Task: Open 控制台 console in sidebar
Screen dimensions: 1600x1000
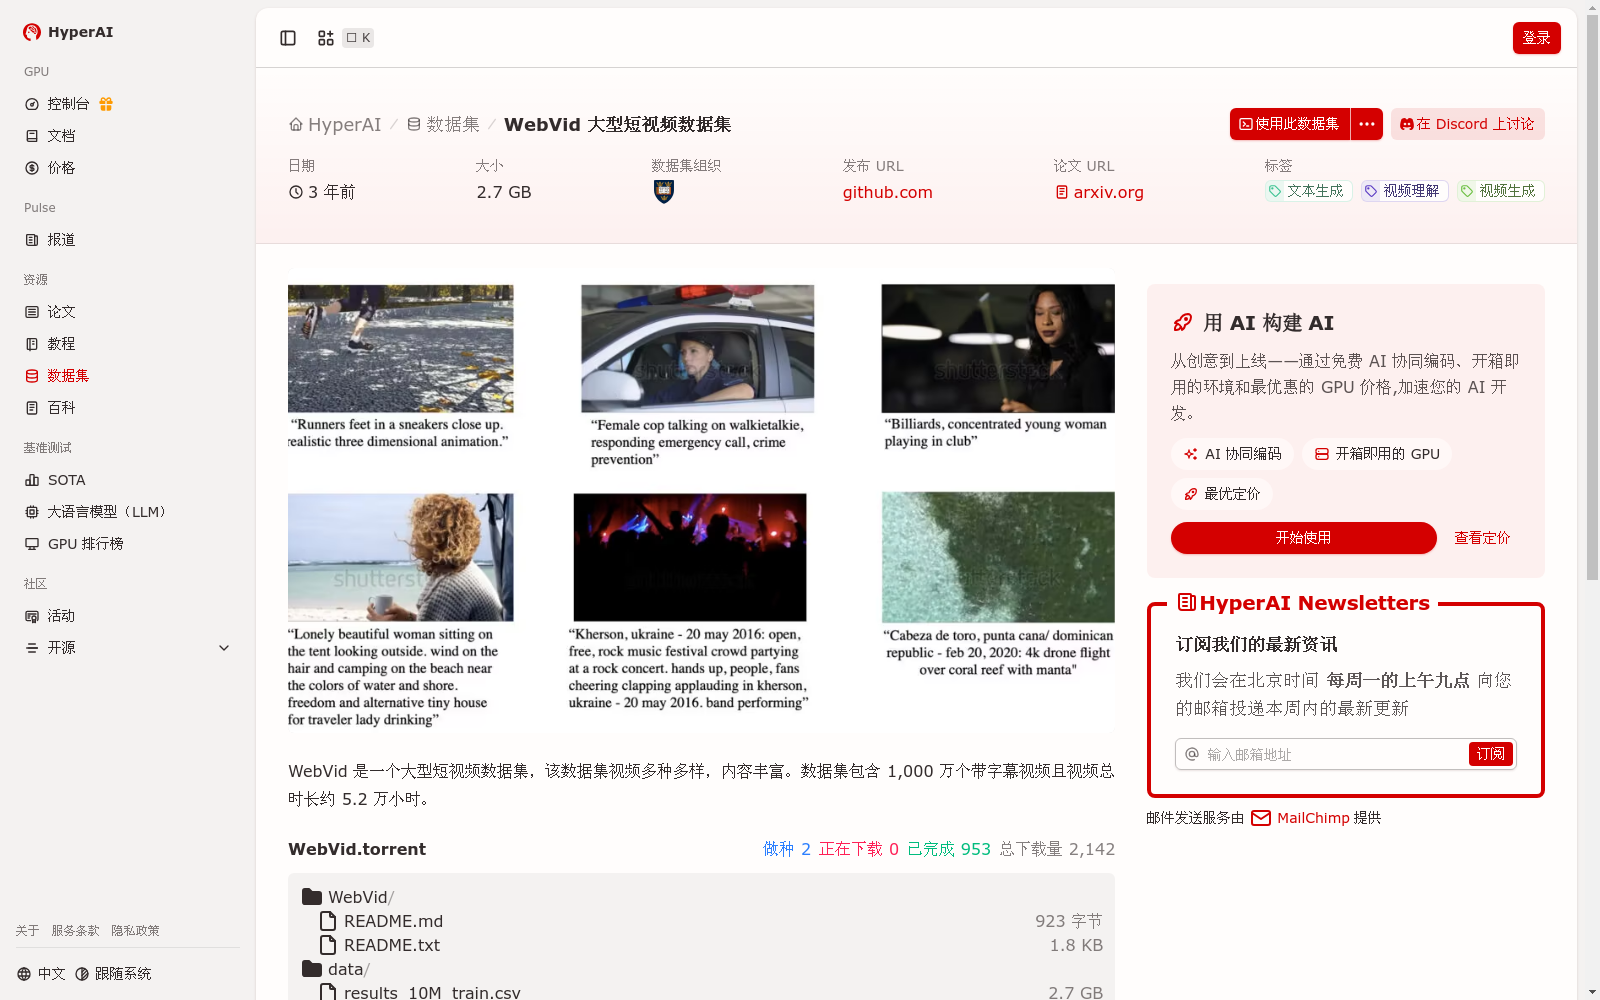Action: click(68, 104)
